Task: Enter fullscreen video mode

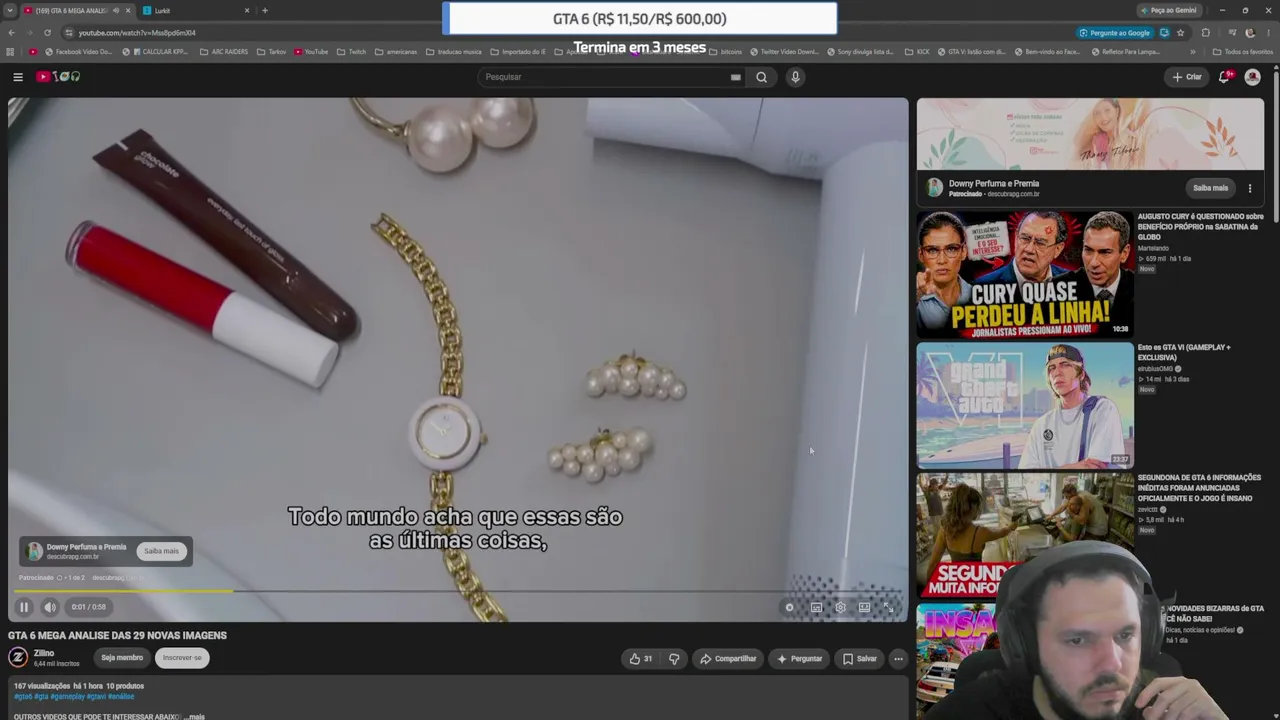Action: pyautogui.click(x=888, y=607)
